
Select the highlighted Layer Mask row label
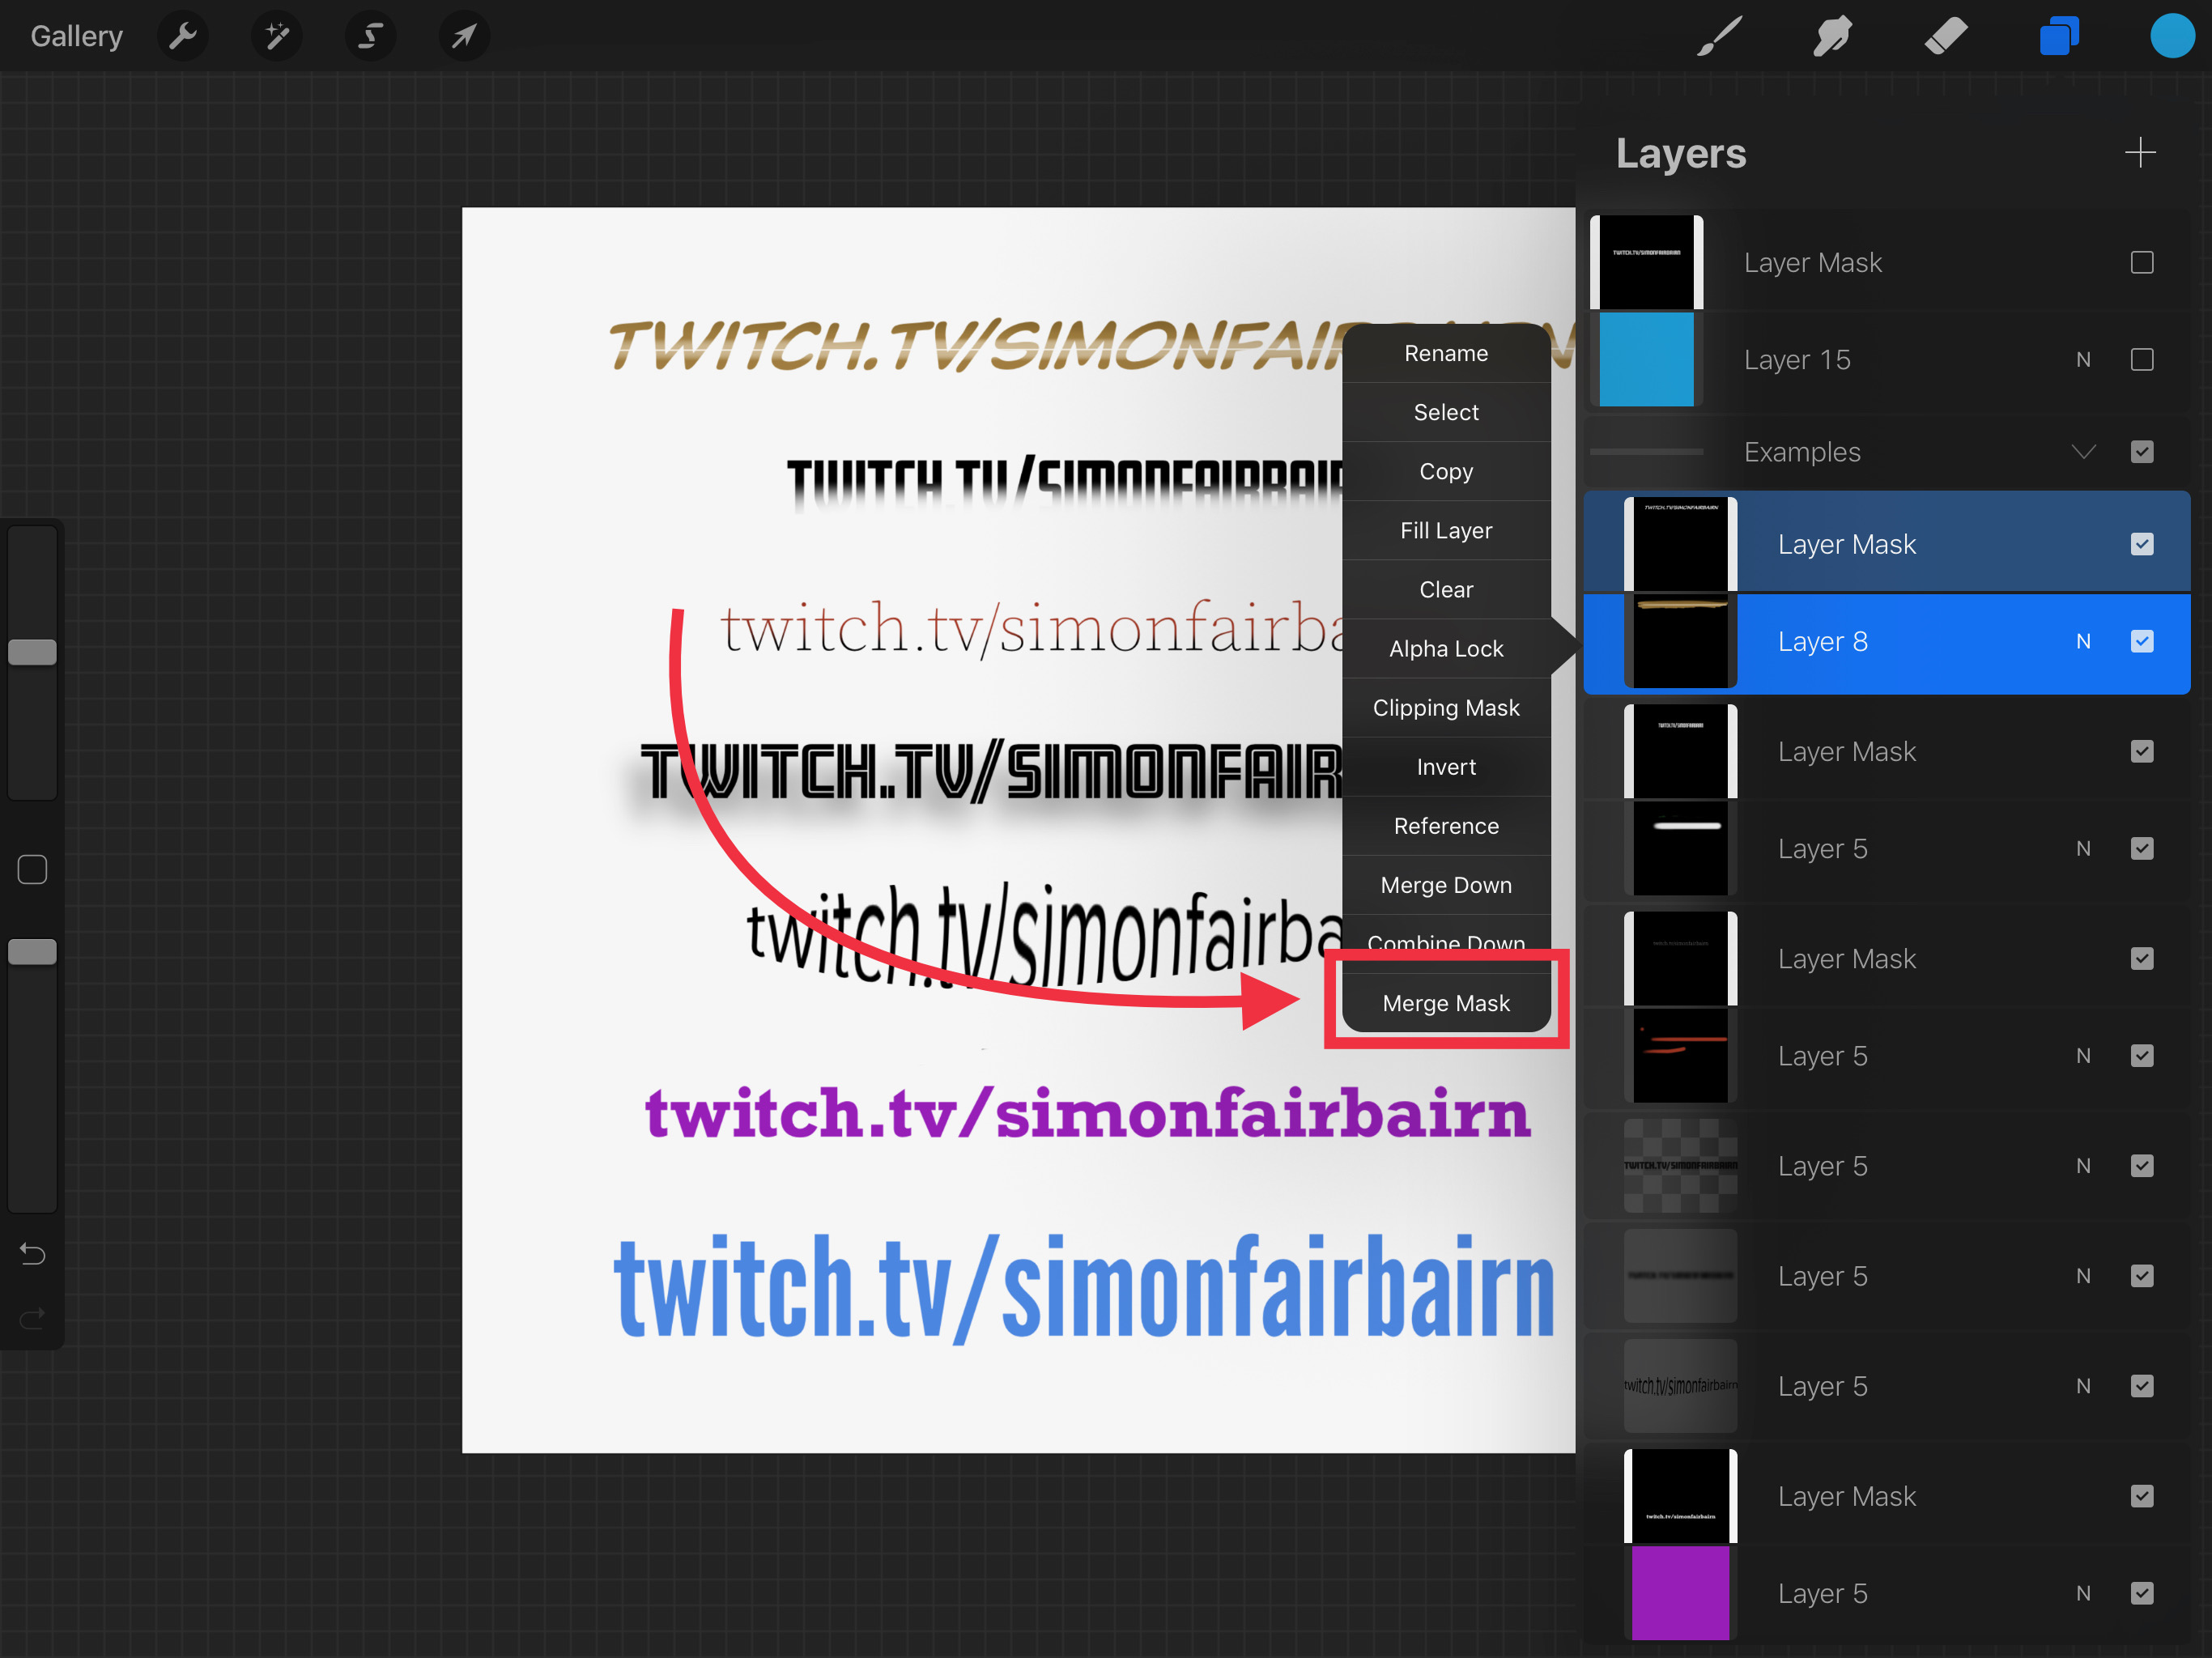1846,544
